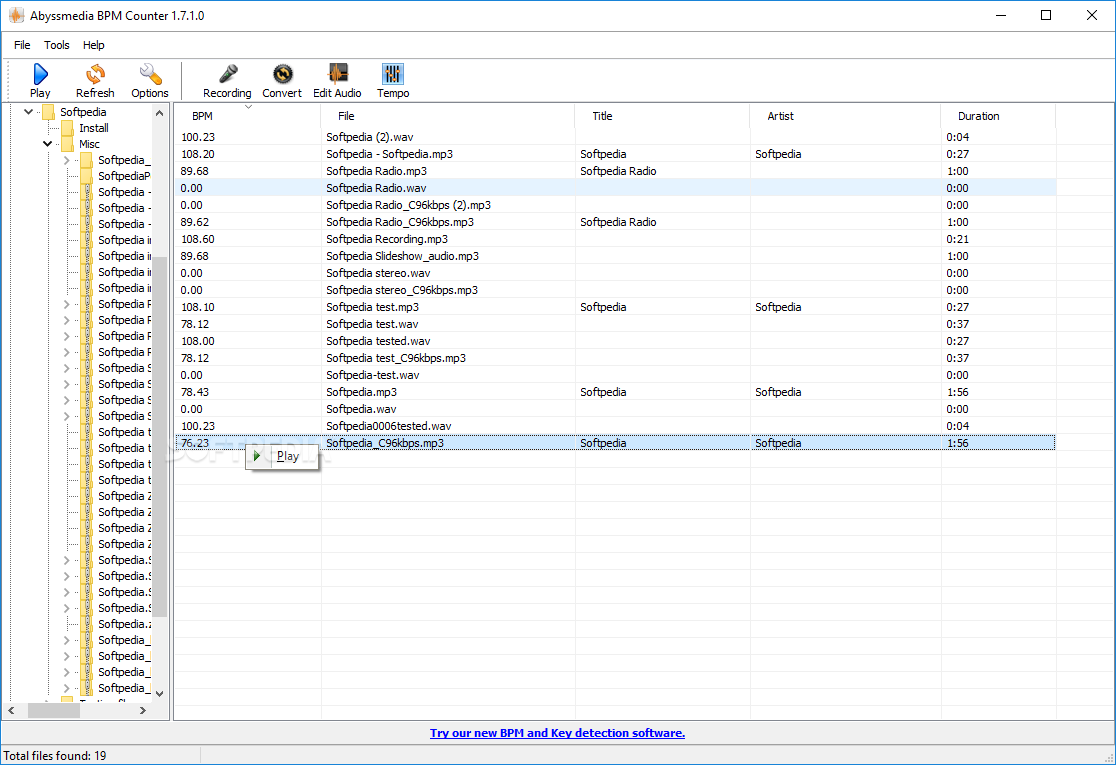
Task: Click the Abyssmedia app icon in title bar
Action: coord(16,15)
